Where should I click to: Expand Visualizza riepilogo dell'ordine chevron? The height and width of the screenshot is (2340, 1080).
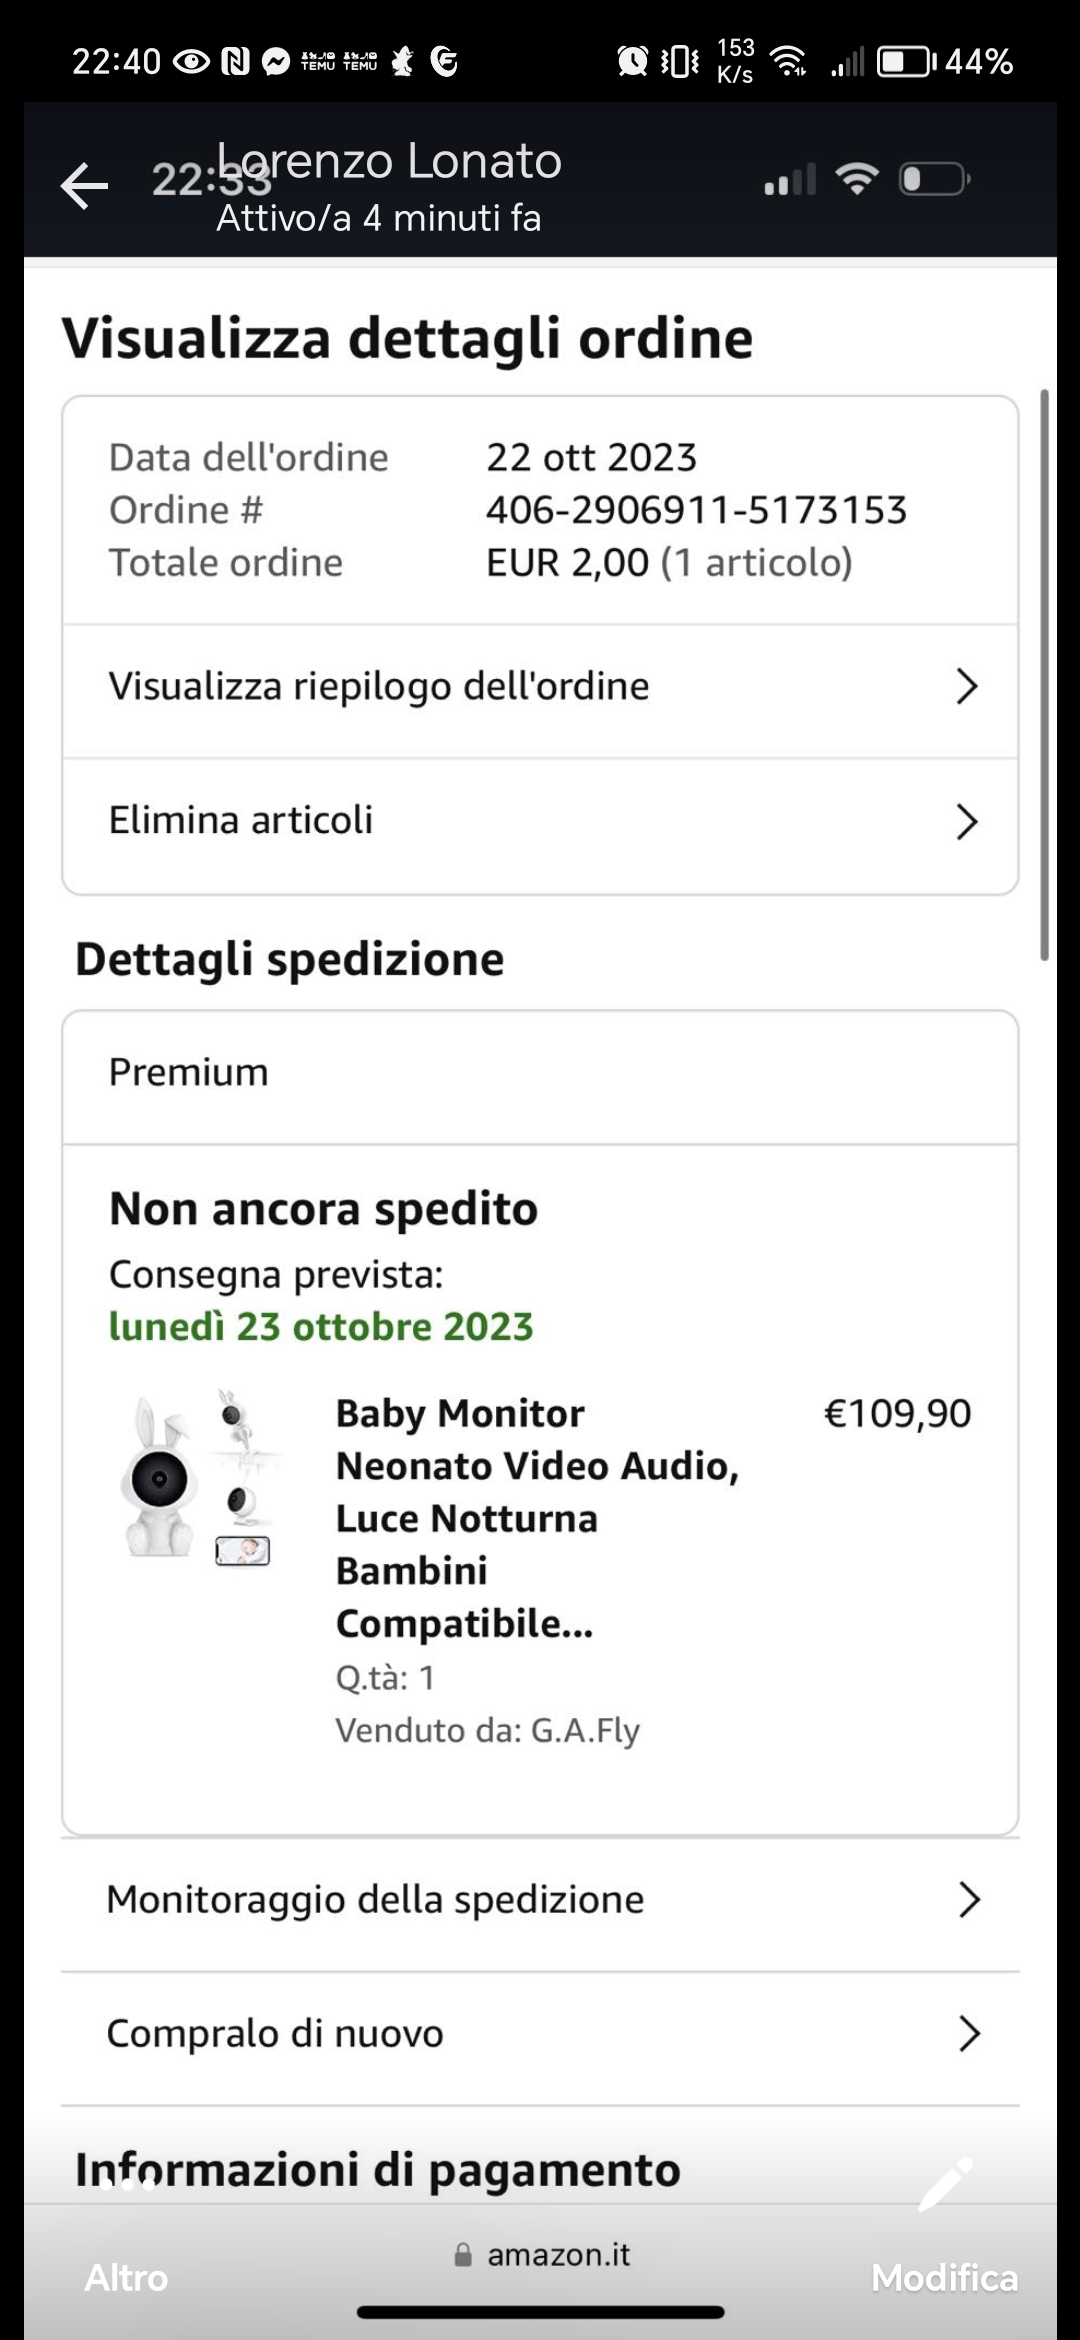tap(966, 687)
